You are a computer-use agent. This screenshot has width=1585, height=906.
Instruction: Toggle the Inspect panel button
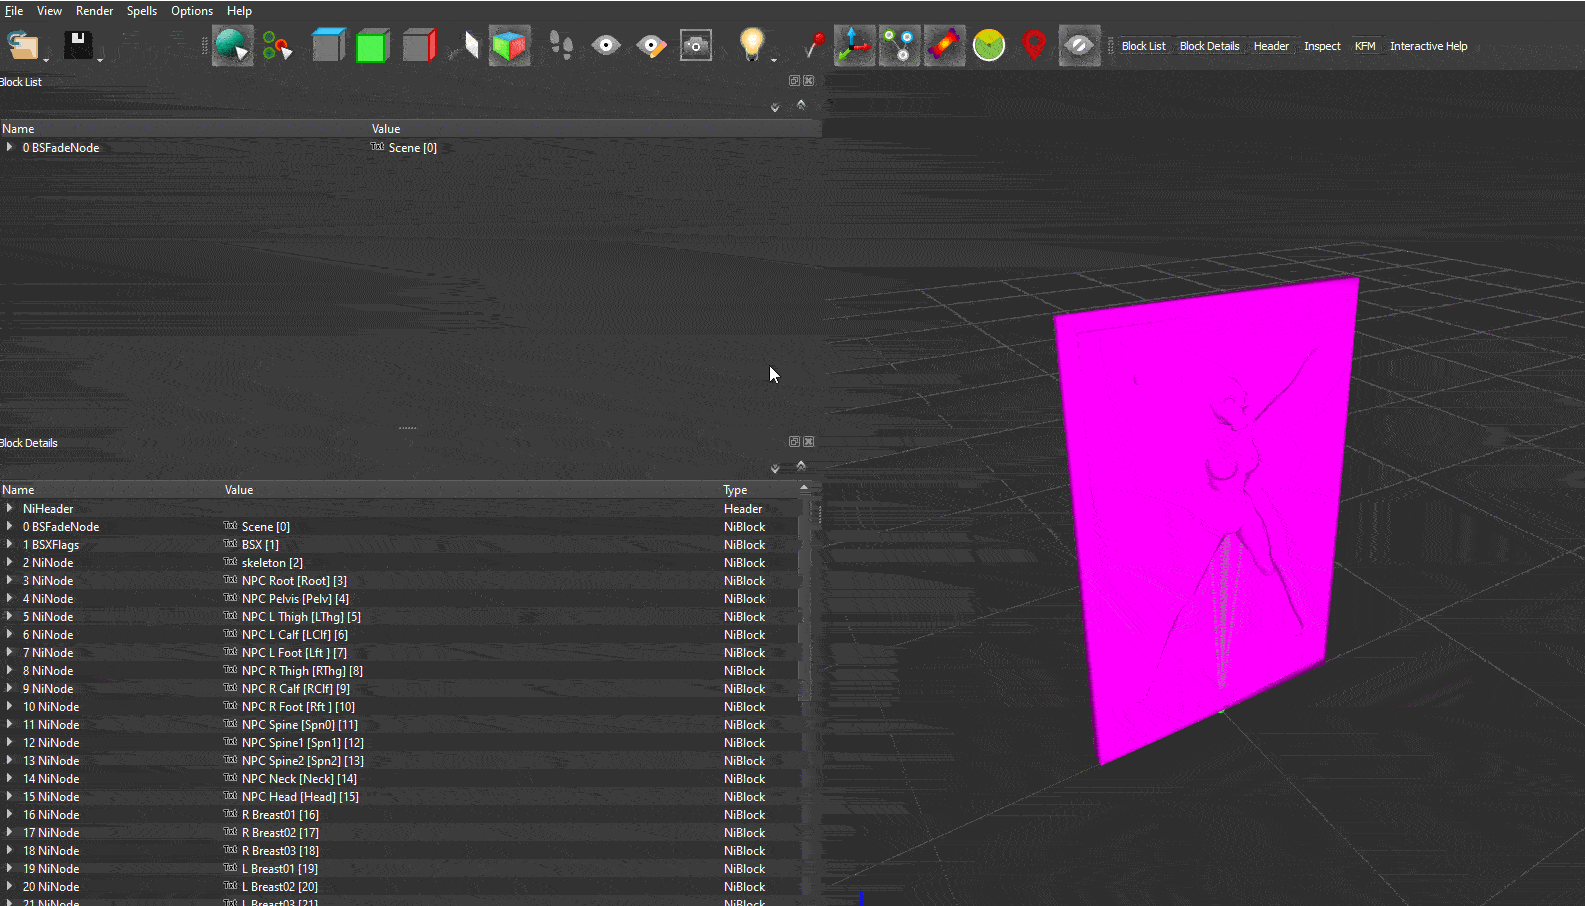(1322, 46)
